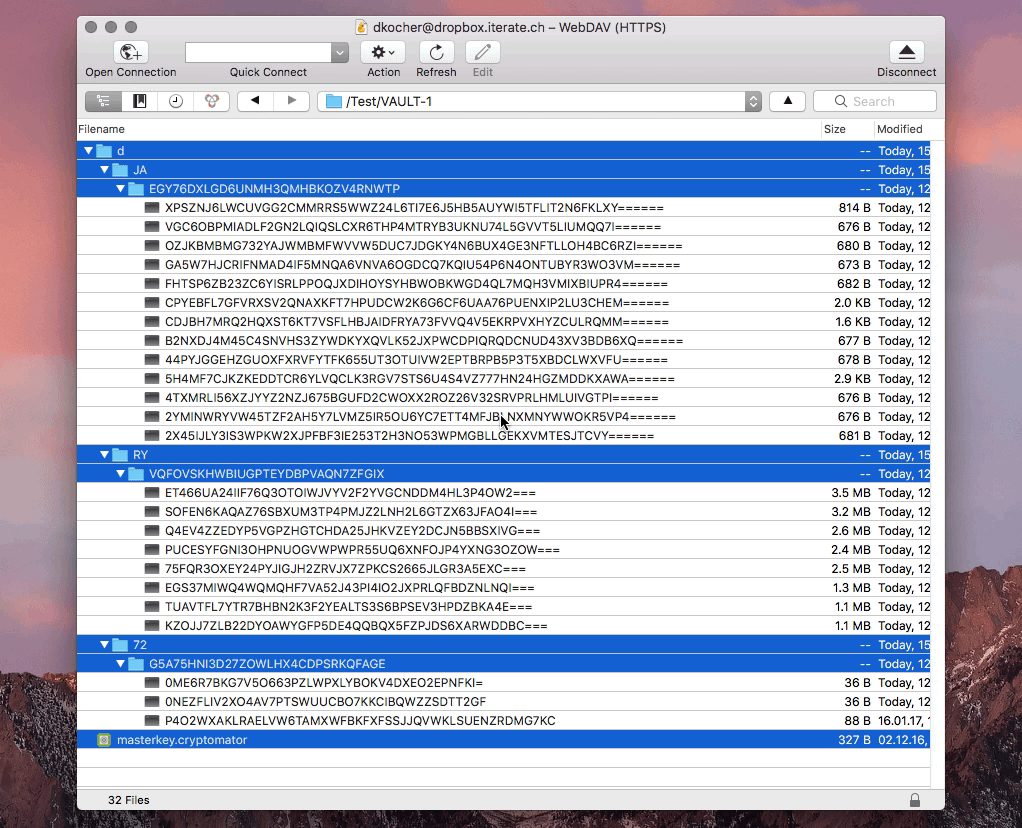Select the masterkey.cryptomator file
Screen dimensions: 1022x828
181,740
